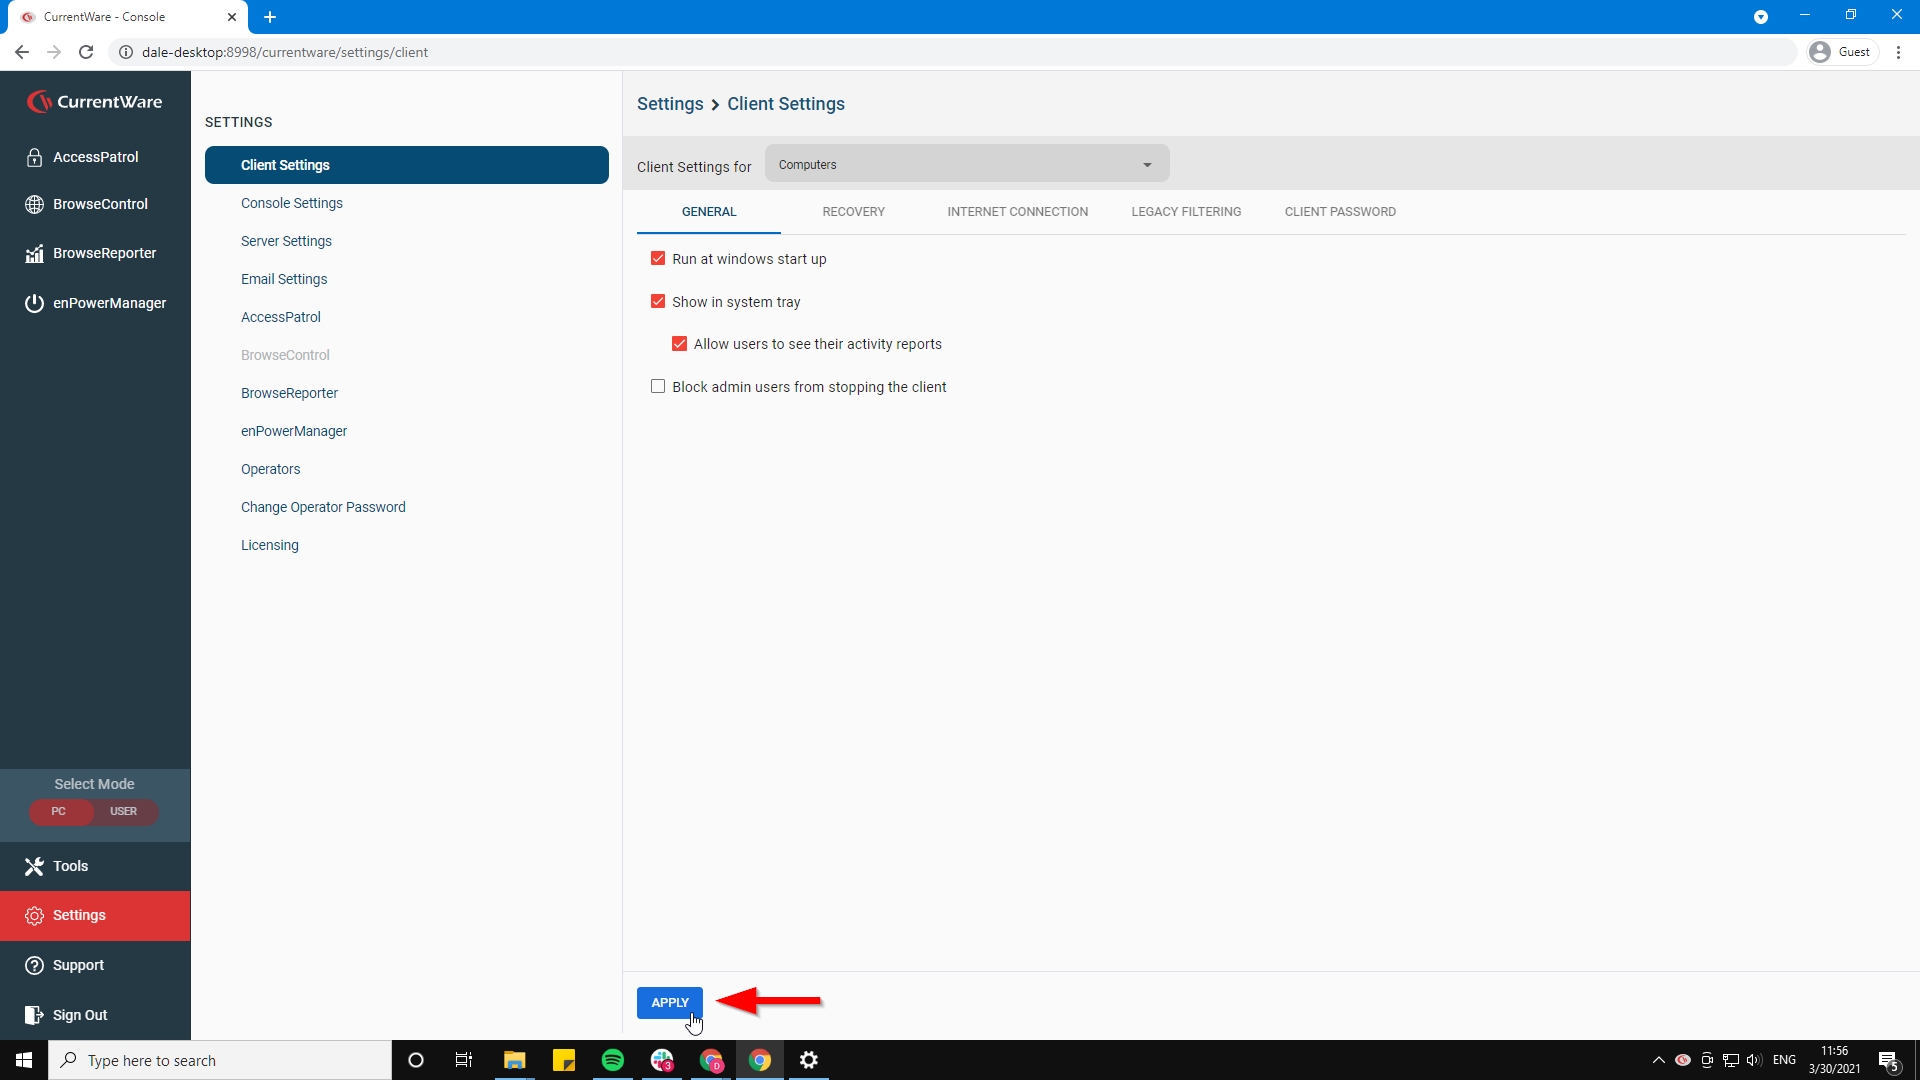Open enPowerManager settings entry

click(x=294, y=431)
